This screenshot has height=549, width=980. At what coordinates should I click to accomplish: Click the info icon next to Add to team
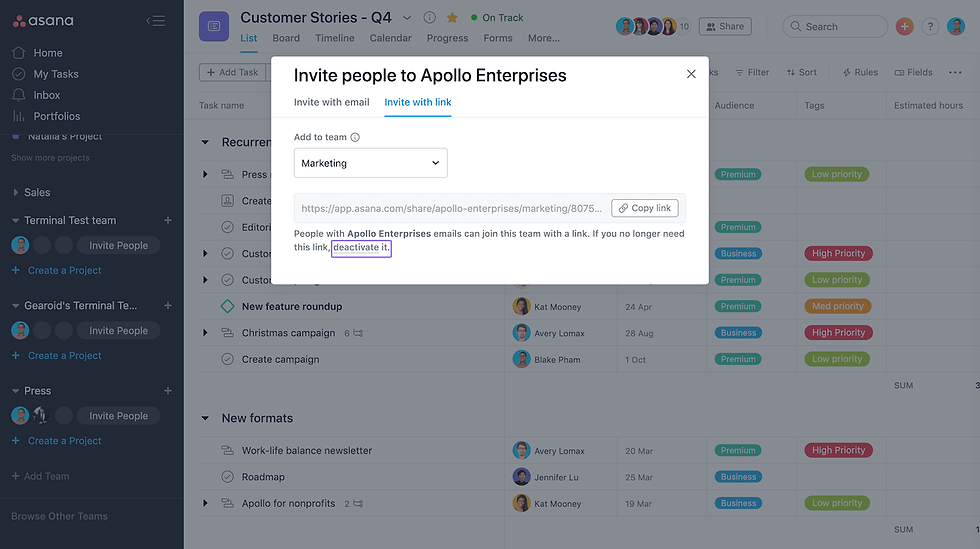click(355, 137)
